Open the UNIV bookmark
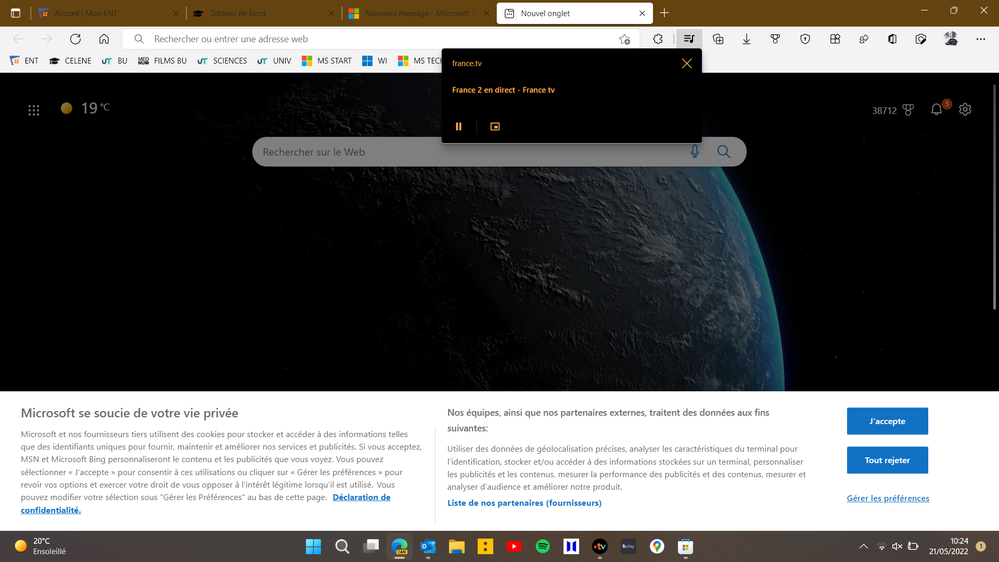The width and height of the screenshot is (999, 562). (275, 61)
